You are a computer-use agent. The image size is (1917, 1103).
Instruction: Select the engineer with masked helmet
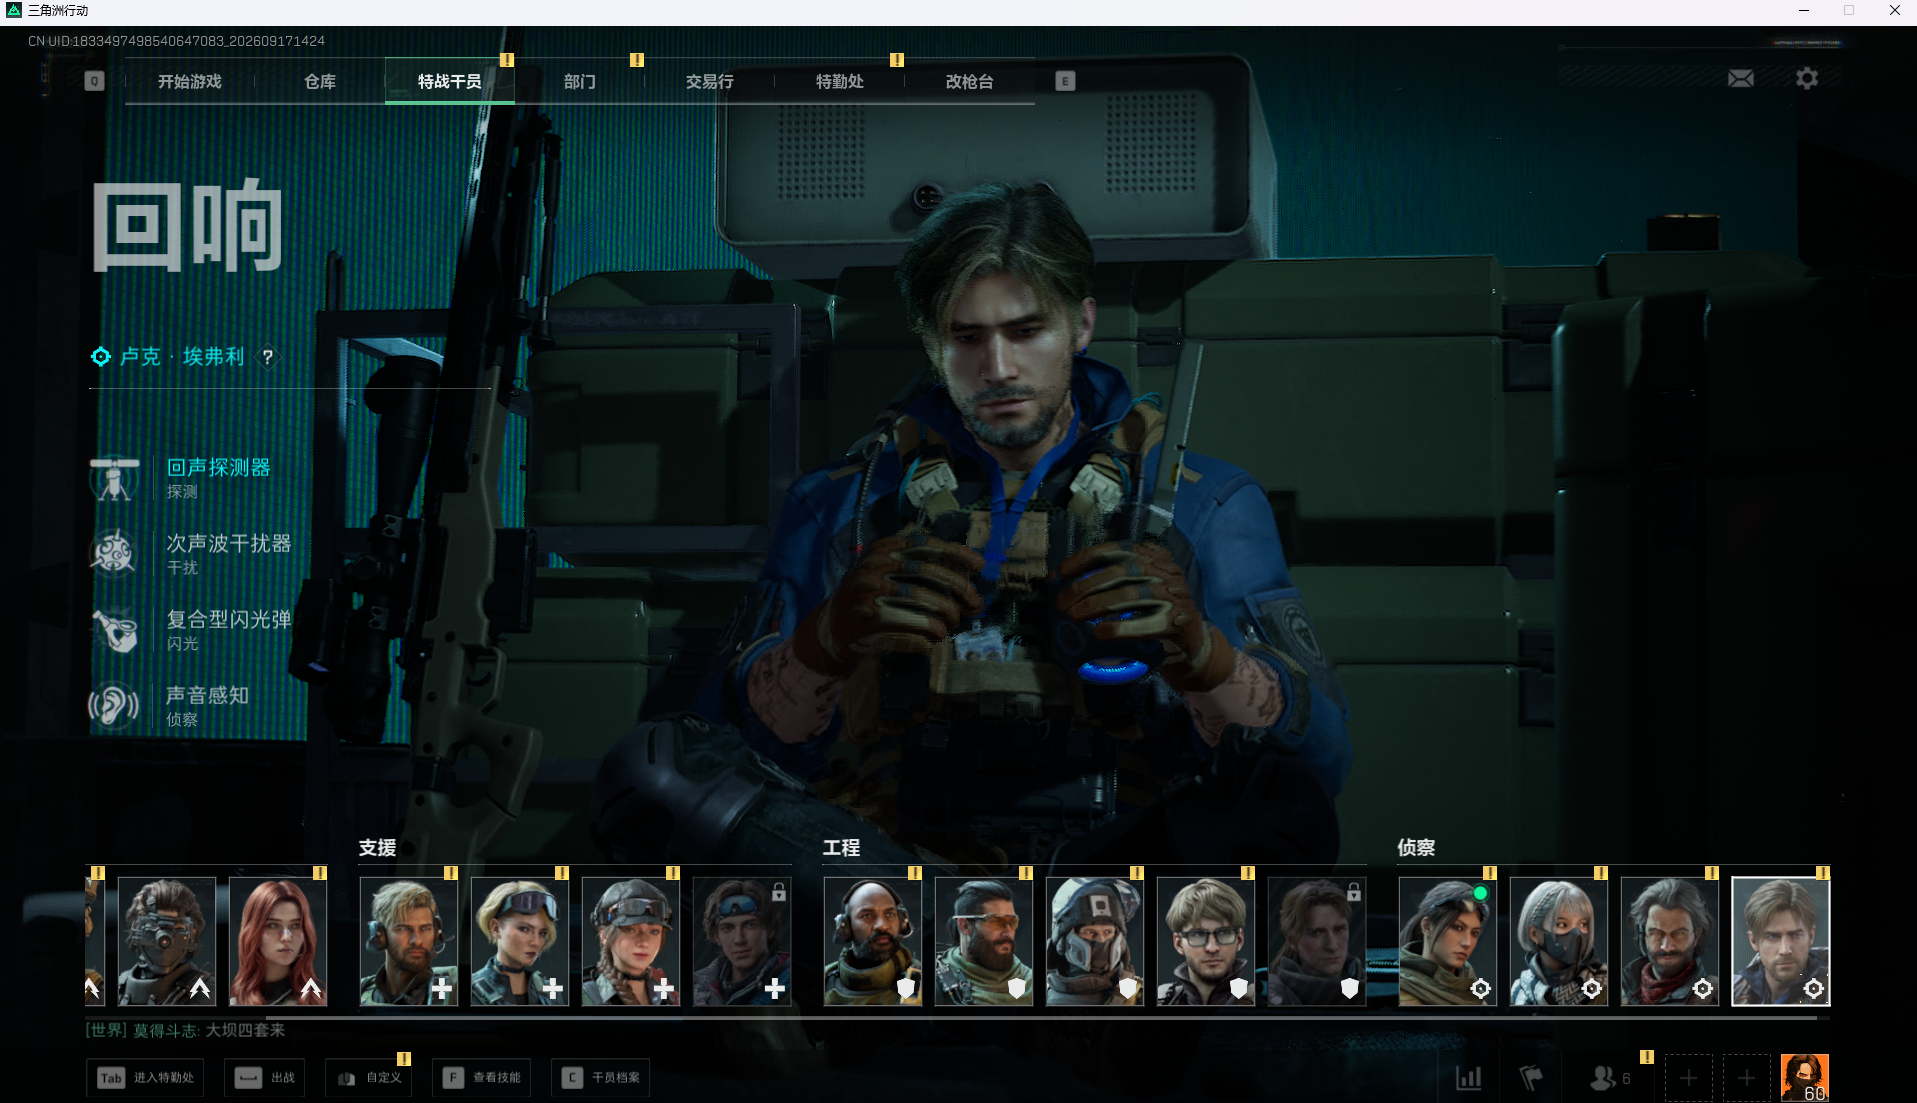1095,941
